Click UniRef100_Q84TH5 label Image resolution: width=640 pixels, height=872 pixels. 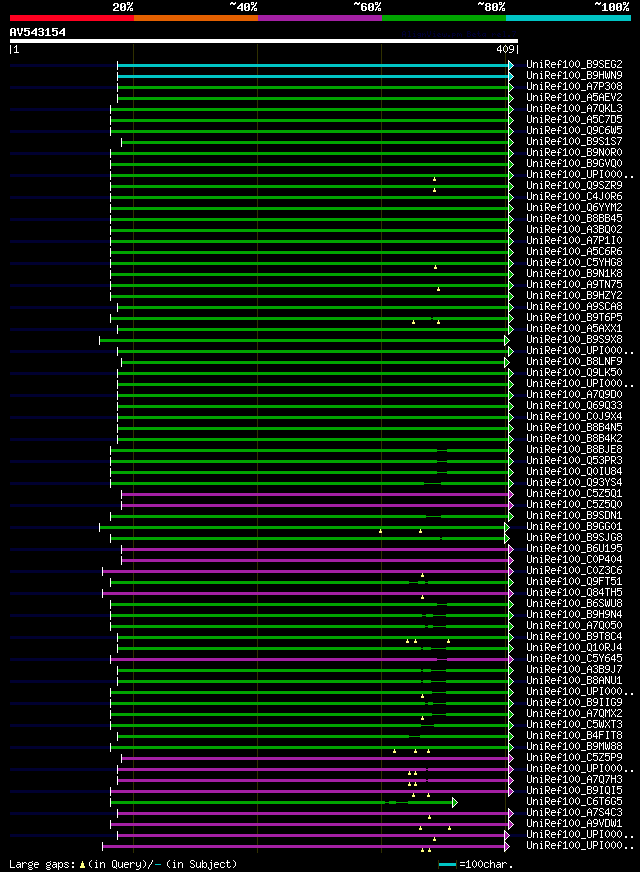click(x=574, y=592)
